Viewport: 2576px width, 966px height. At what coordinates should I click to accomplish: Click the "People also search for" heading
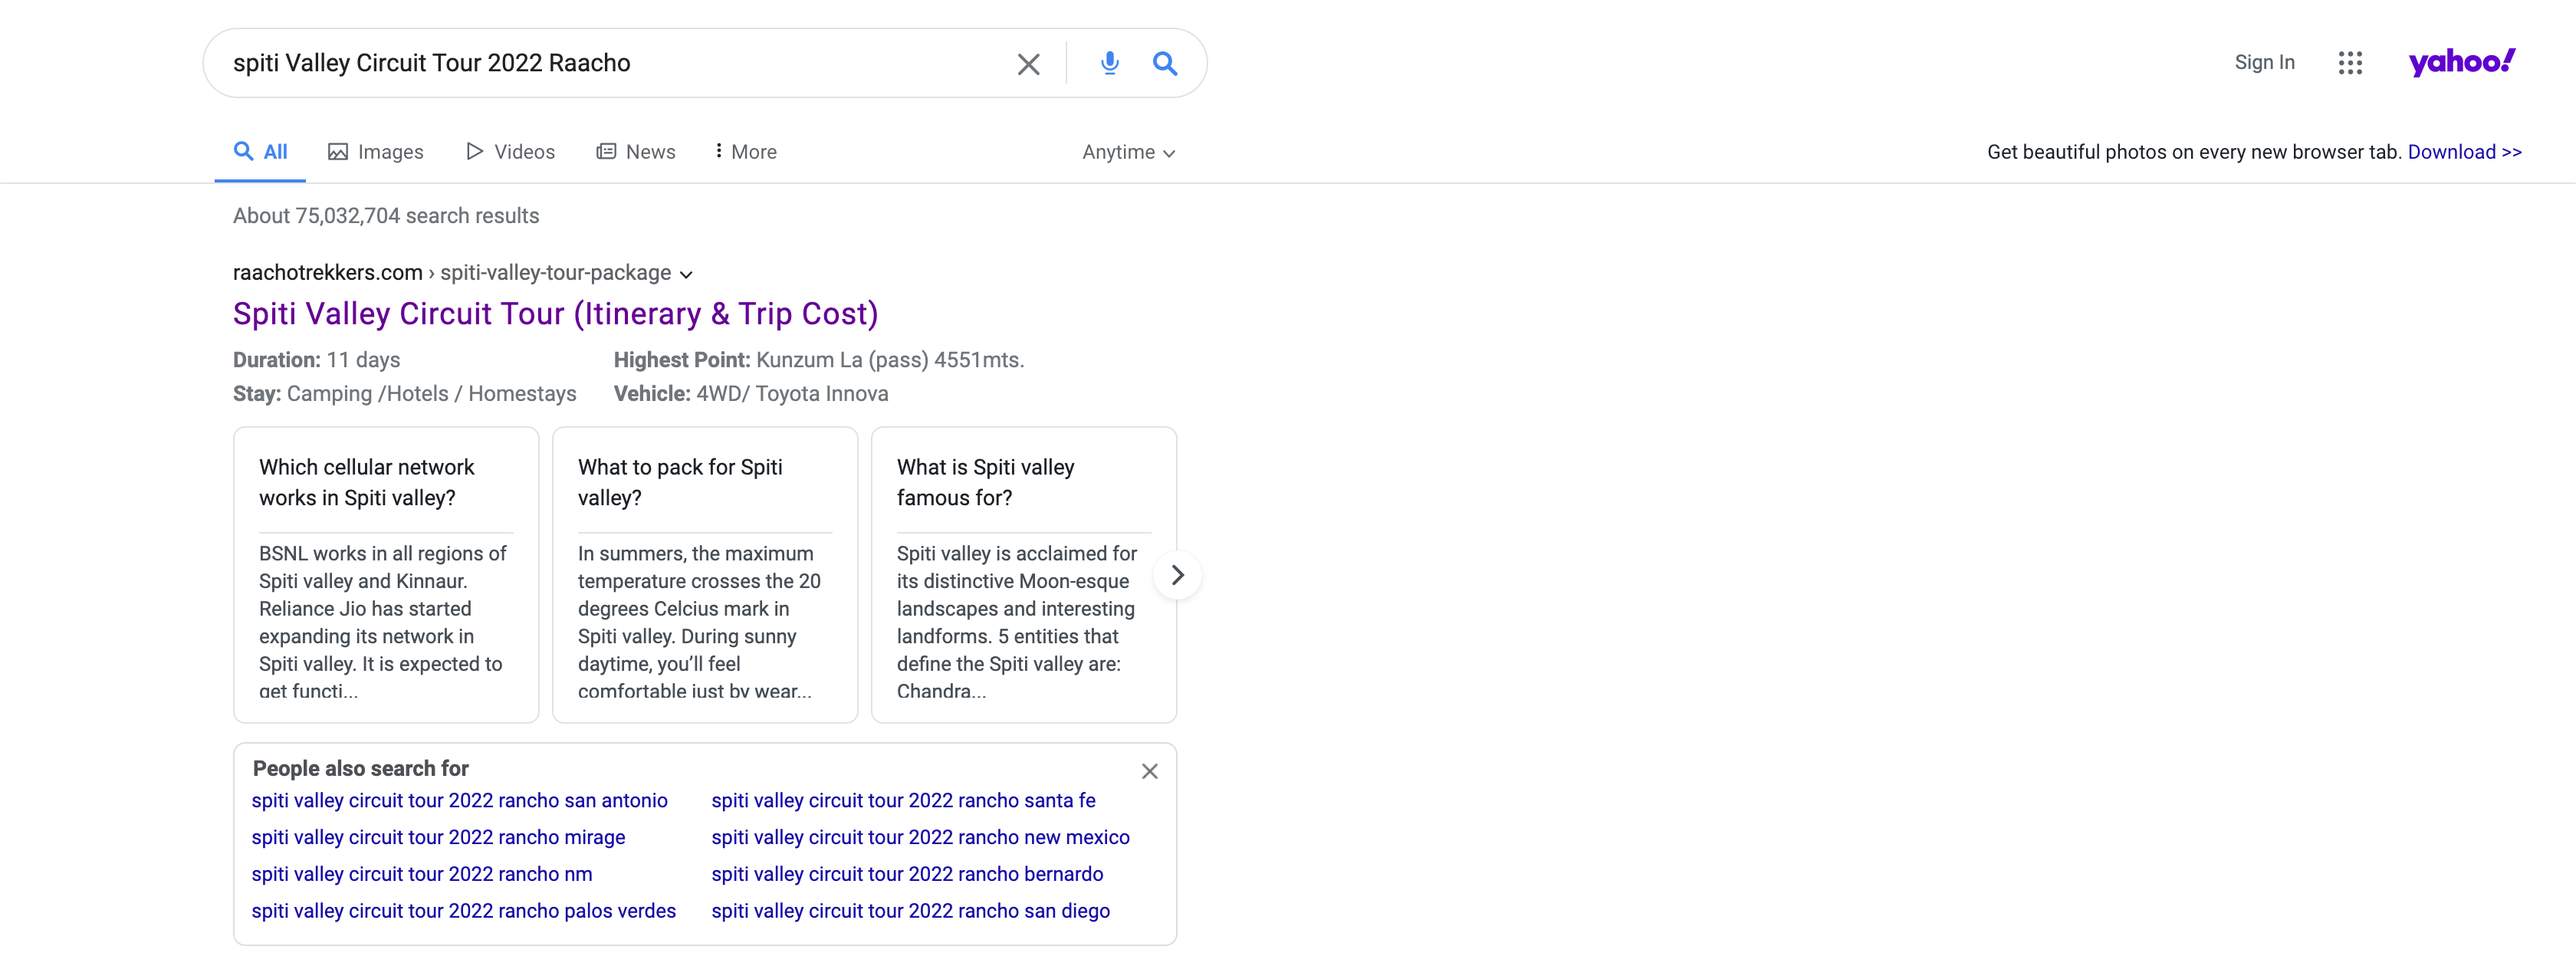point(361,769)
